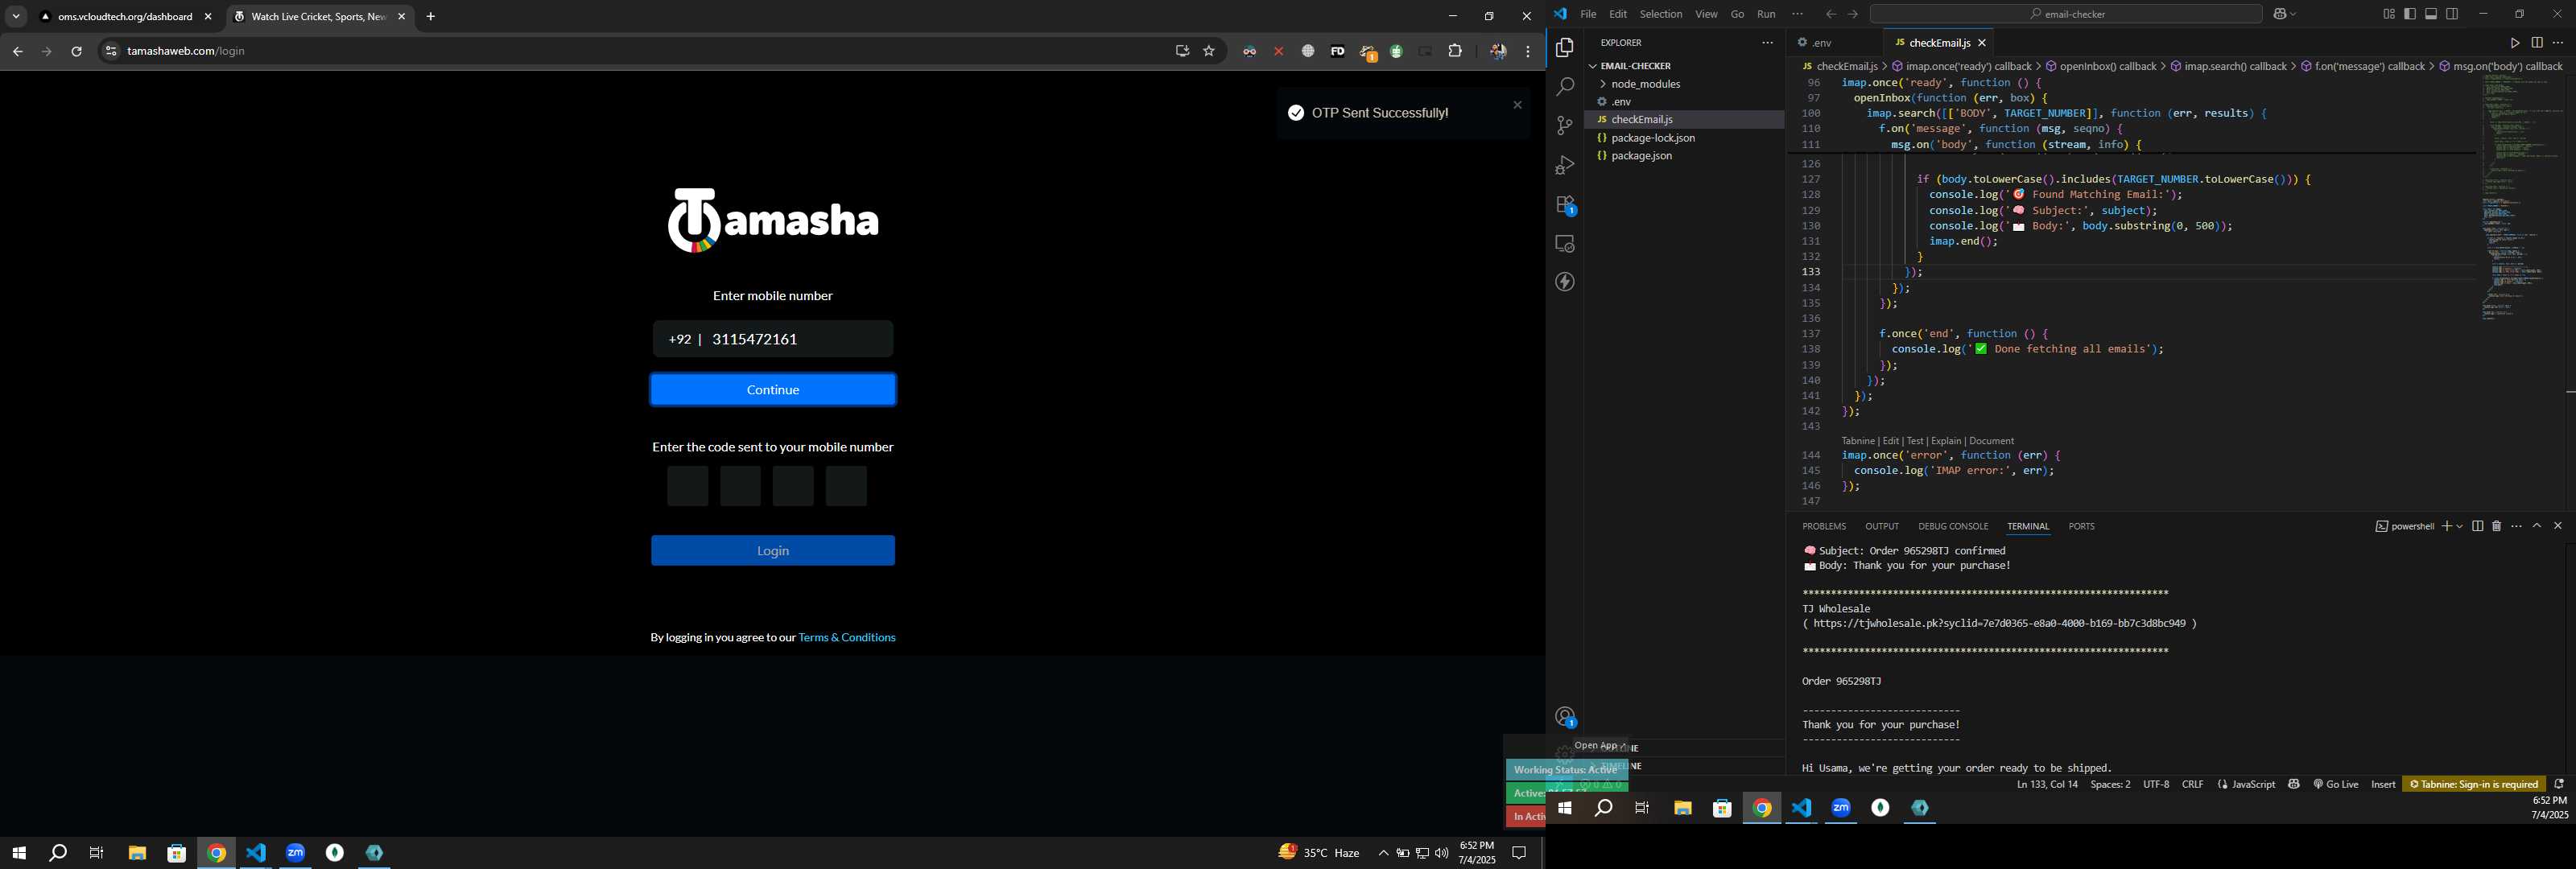Open Explorer views and more actions ellipsis
Viewport: 2576px width, 869px height.
pos(1767,43)
